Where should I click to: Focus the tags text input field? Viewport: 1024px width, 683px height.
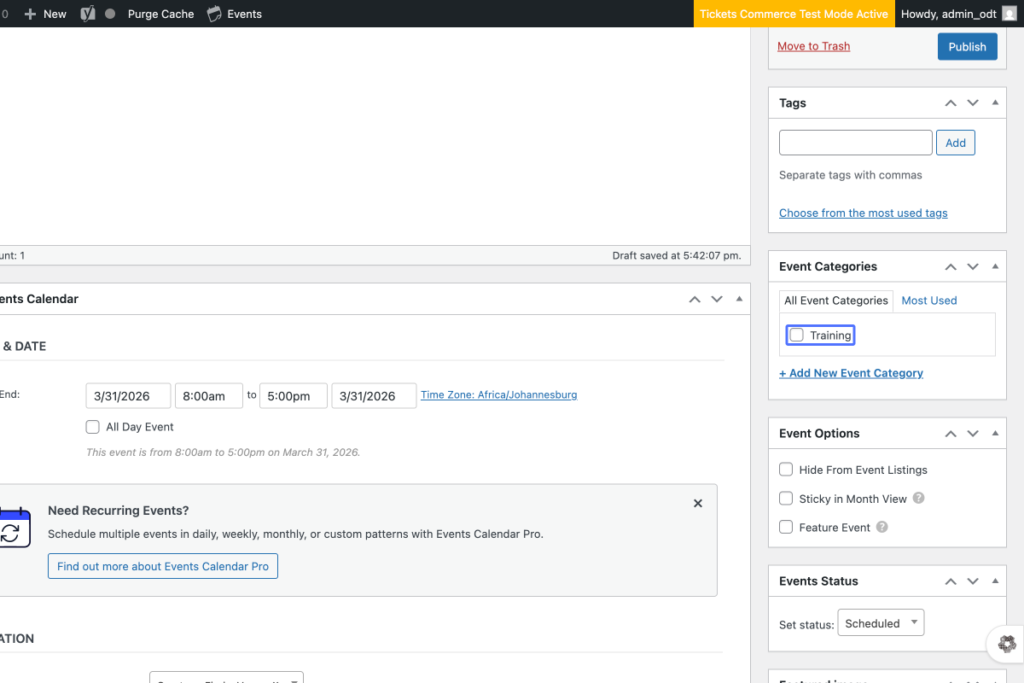pos(856,142)
